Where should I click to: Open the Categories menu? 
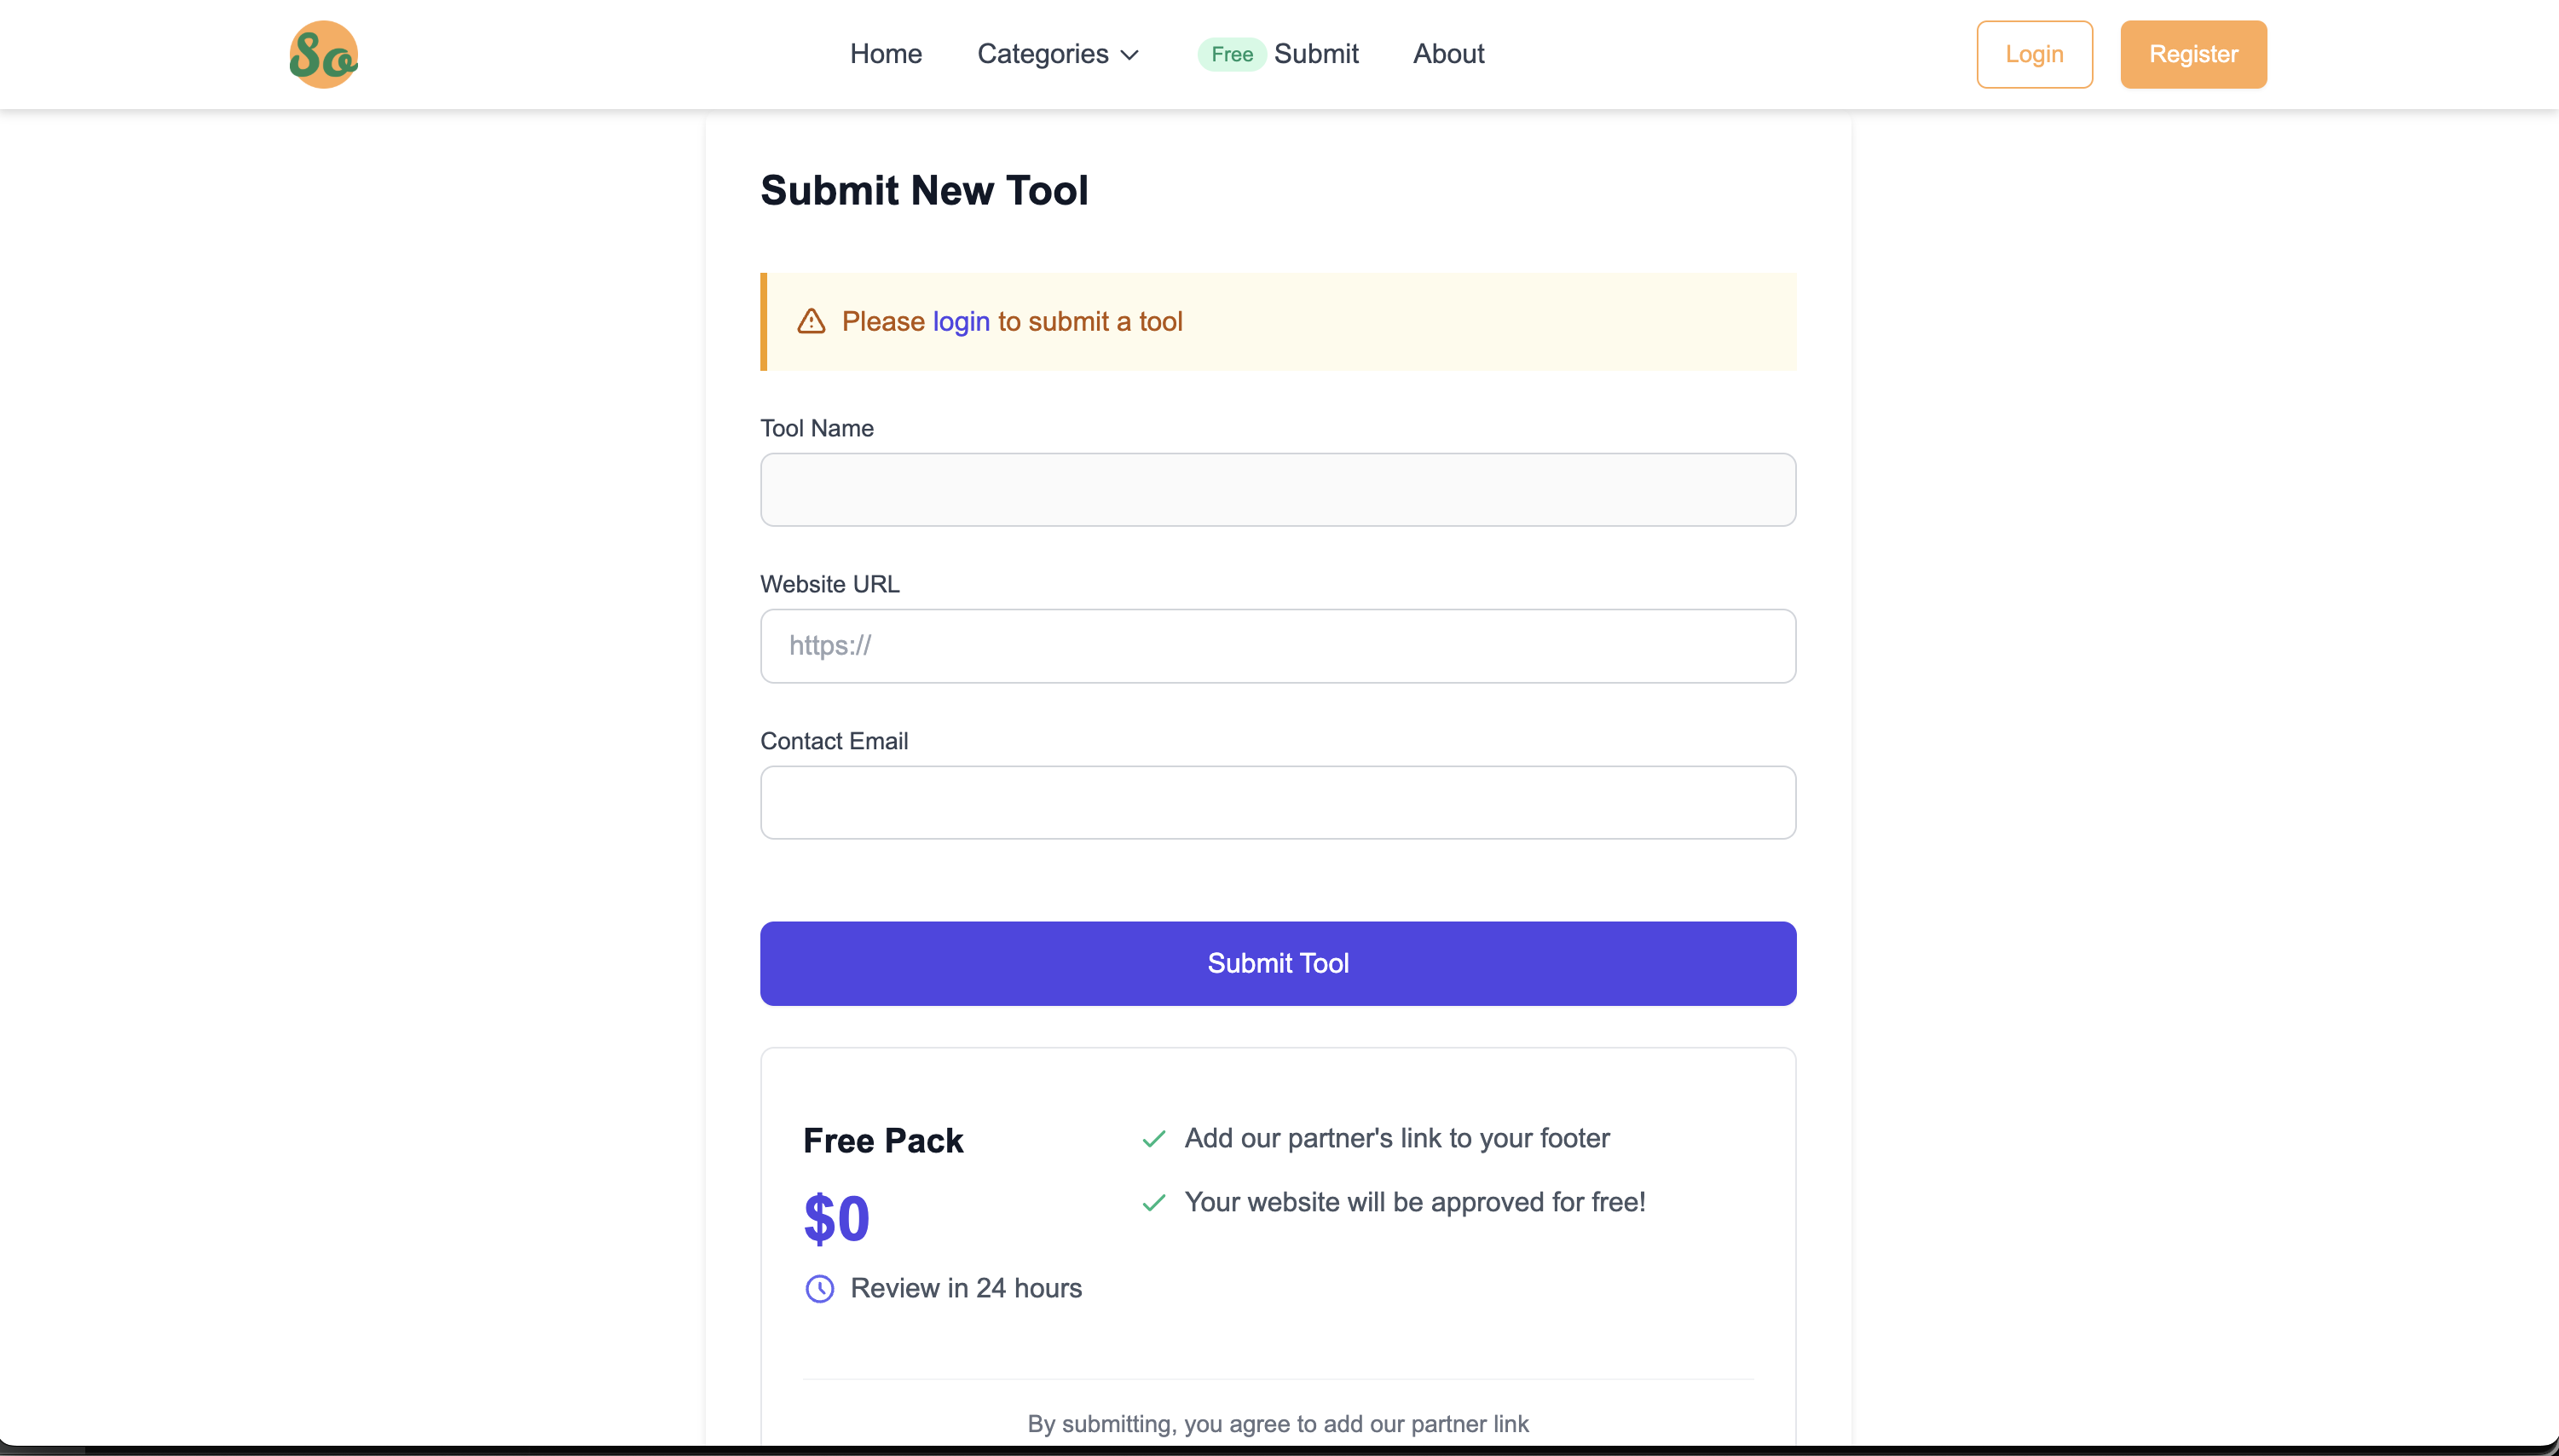click(x=1058, y=54)
